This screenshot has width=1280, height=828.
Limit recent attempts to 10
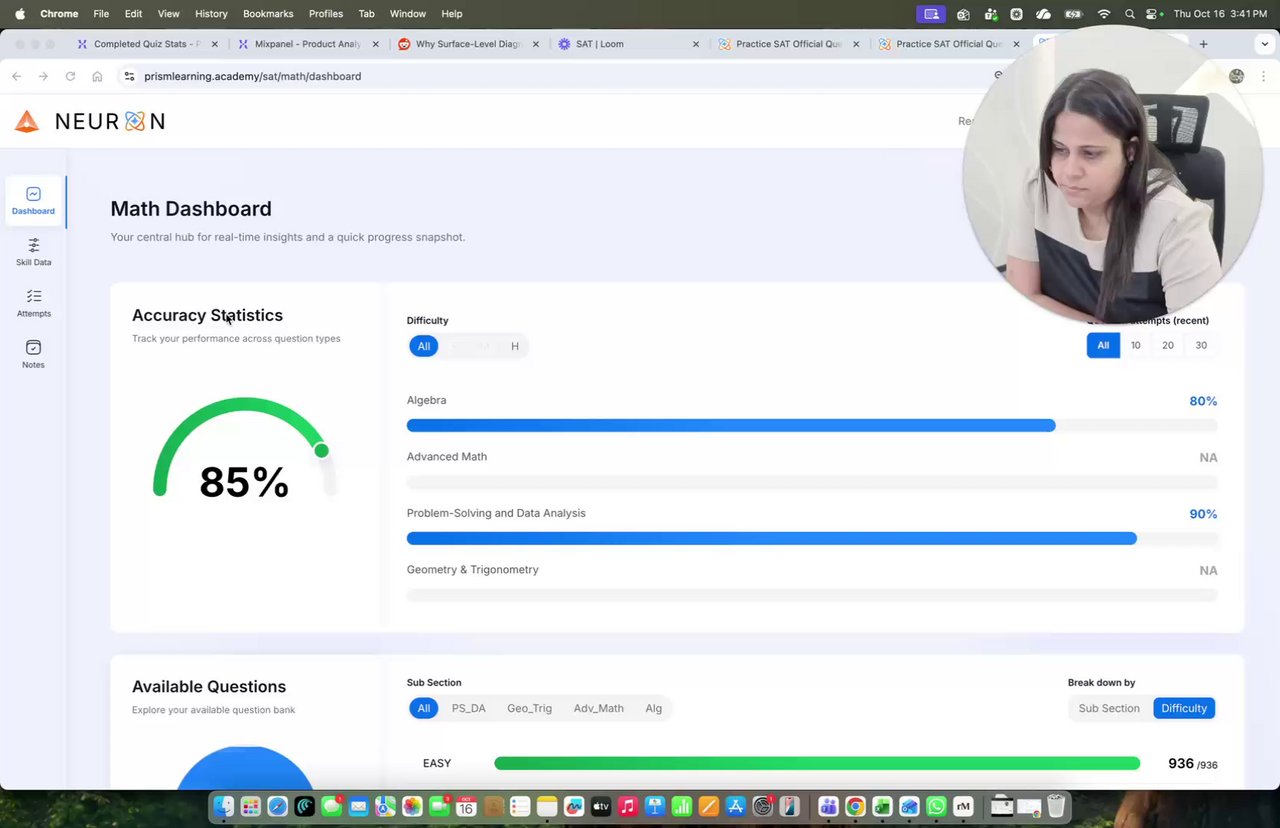point(1136,345)
